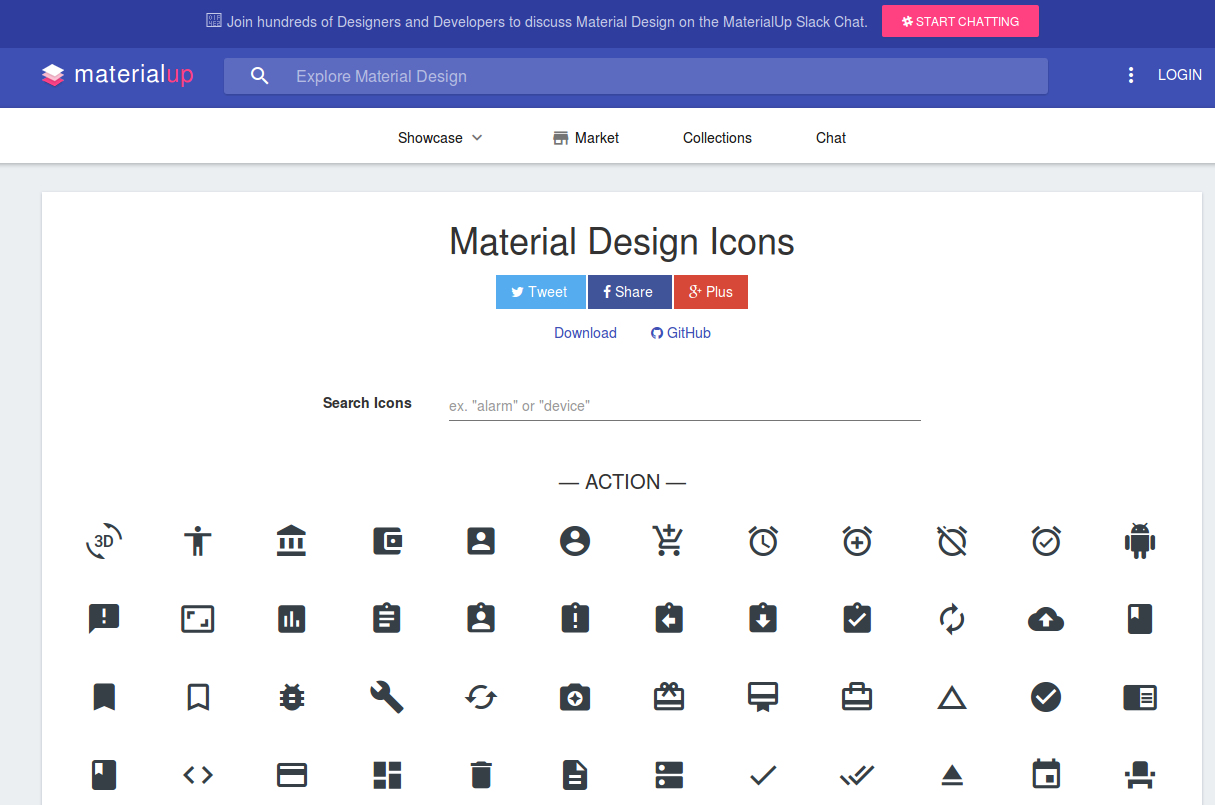Select the camera enhance icon

[575, 697]
